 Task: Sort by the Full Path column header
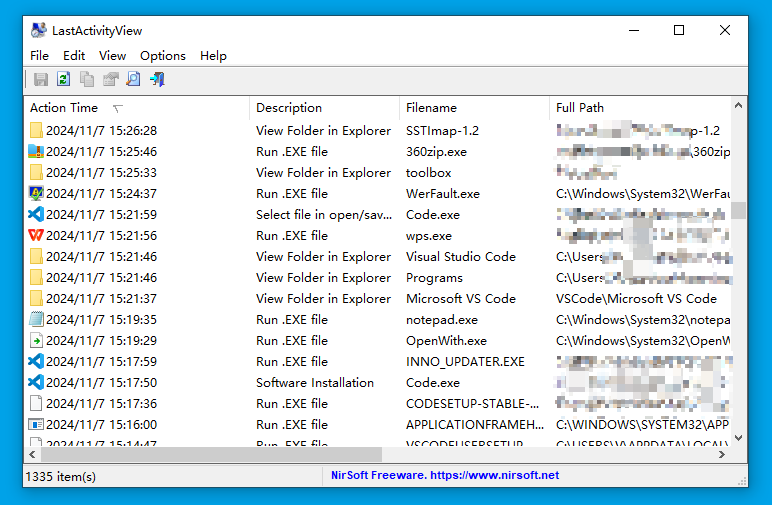coord(641,108)
